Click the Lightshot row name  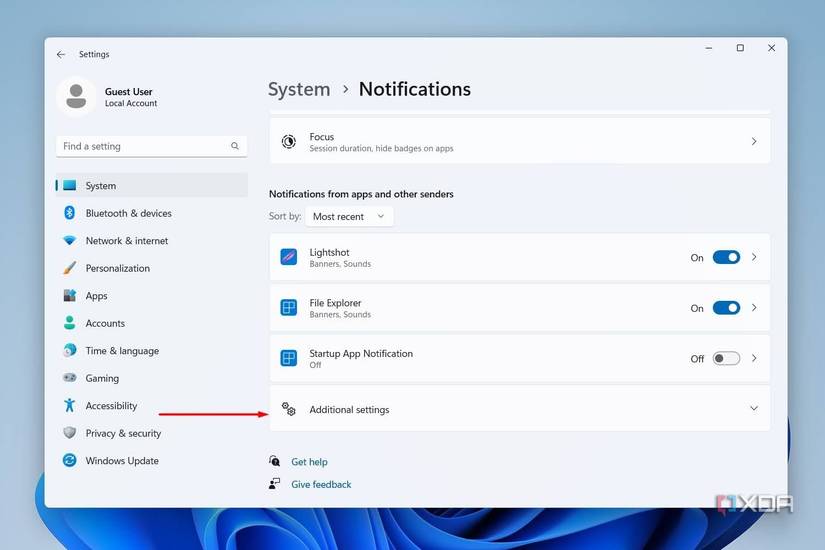tap(329, 252)
